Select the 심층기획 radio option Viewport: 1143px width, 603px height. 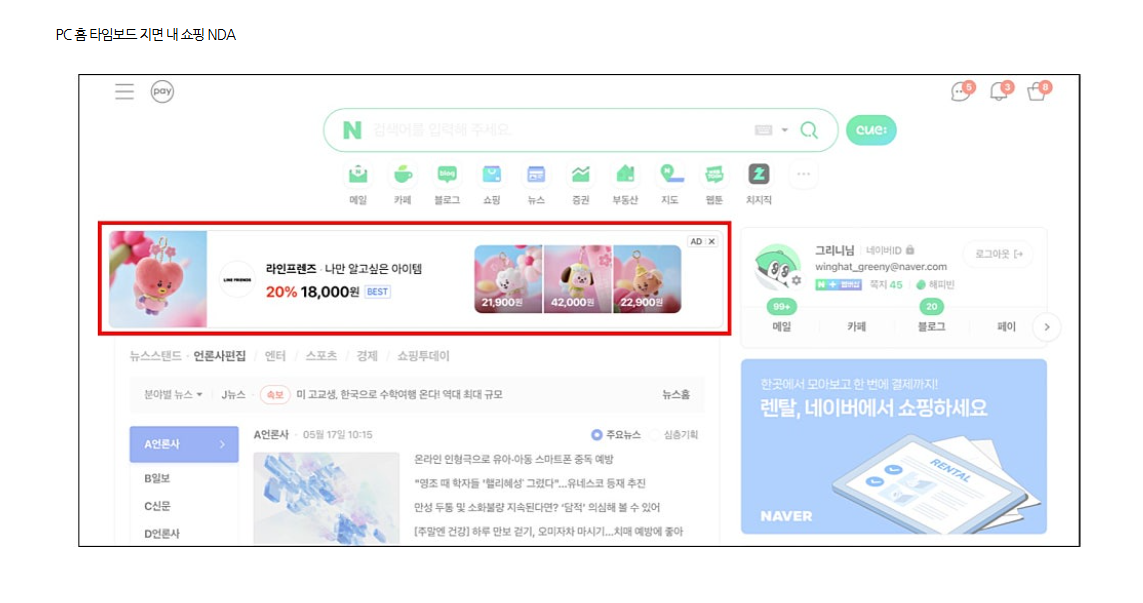674,435
